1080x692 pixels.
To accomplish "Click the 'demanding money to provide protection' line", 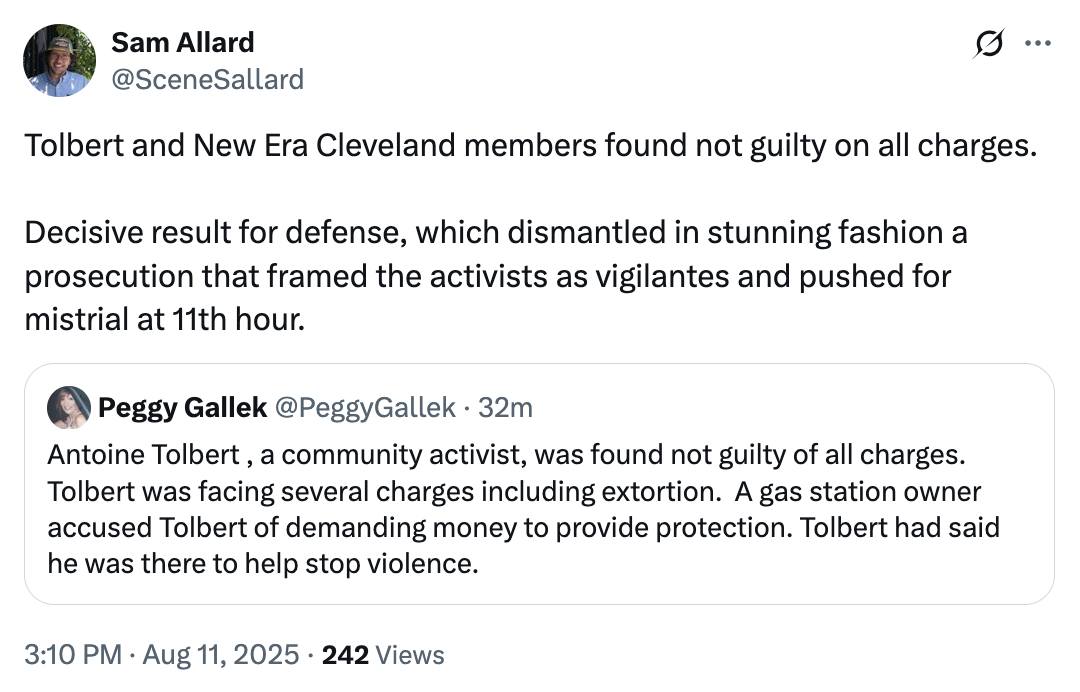I will point(523,527).
